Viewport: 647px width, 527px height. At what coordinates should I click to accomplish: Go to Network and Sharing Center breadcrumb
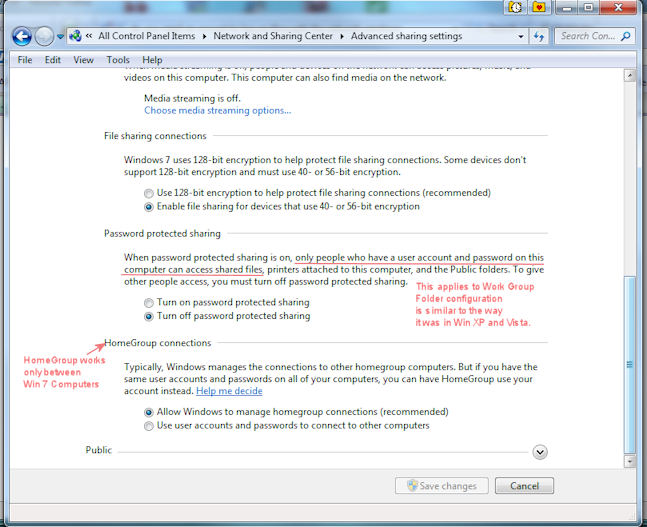pos(273,36)
